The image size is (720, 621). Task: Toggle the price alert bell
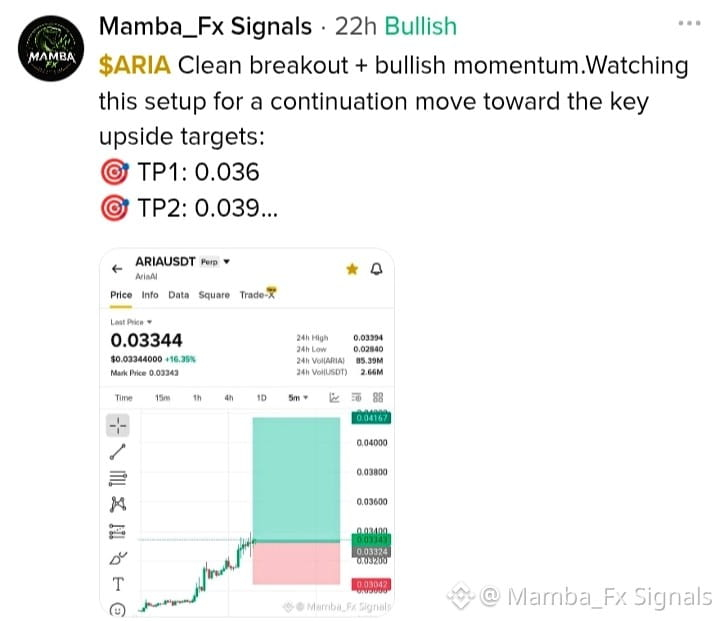(x=377, y=269)
